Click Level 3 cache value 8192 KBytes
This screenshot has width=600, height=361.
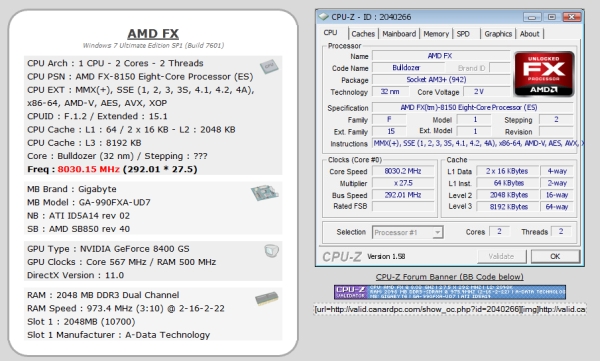click(x=507, y=207)
